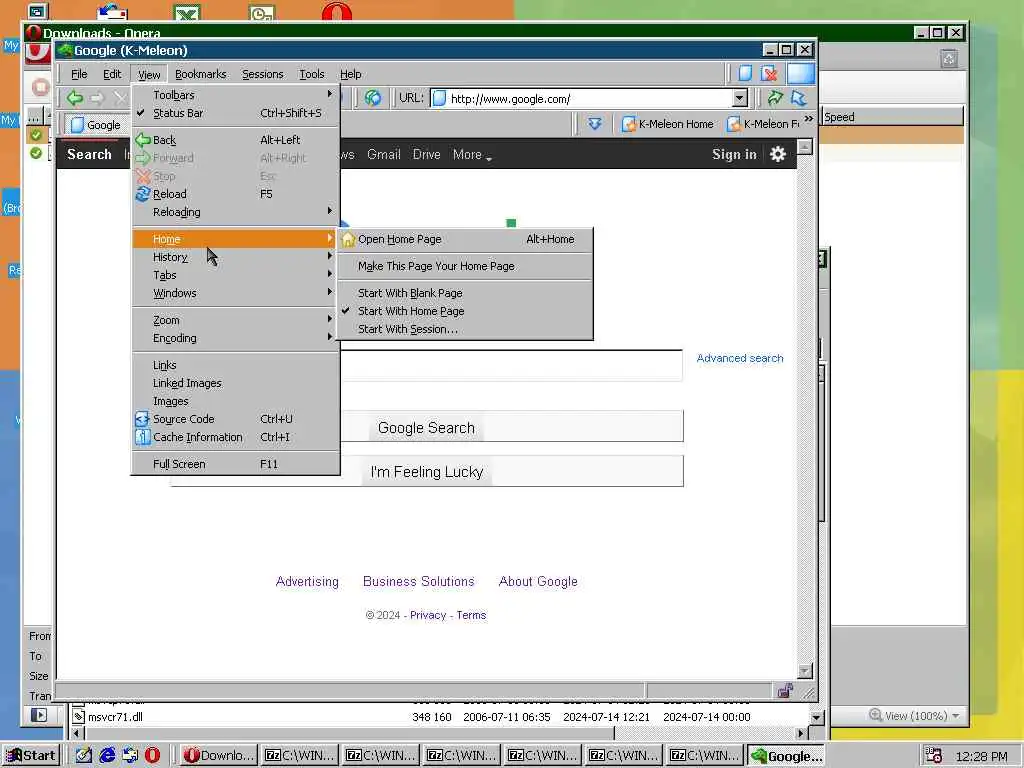Select Linked Images menu item
Screen dimensions: 1024x768
235,383
